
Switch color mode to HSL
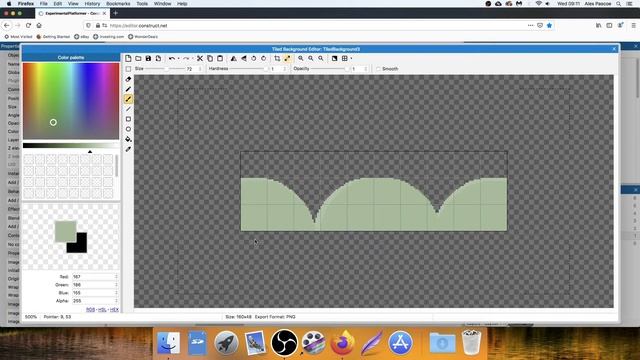[x=102, y=310]
